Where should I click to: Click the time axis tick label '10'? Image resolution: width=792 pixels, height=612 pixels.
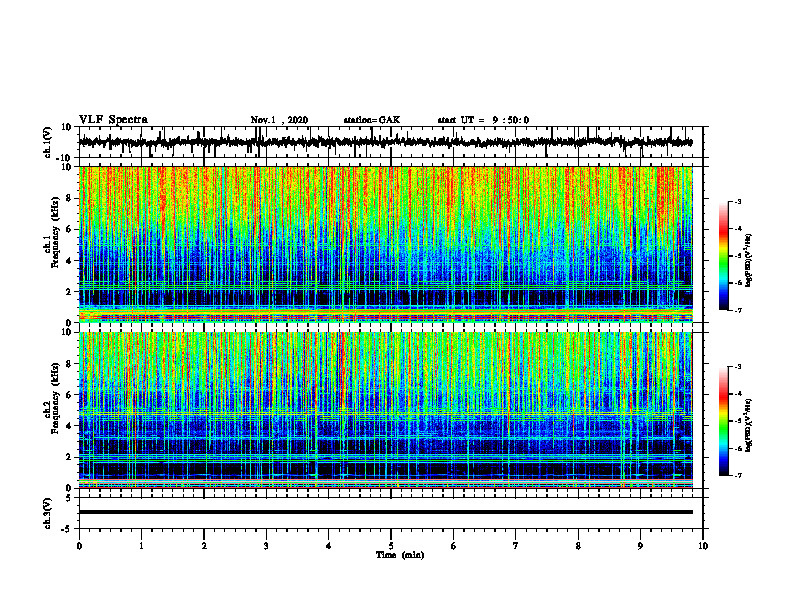coord(703,546)
